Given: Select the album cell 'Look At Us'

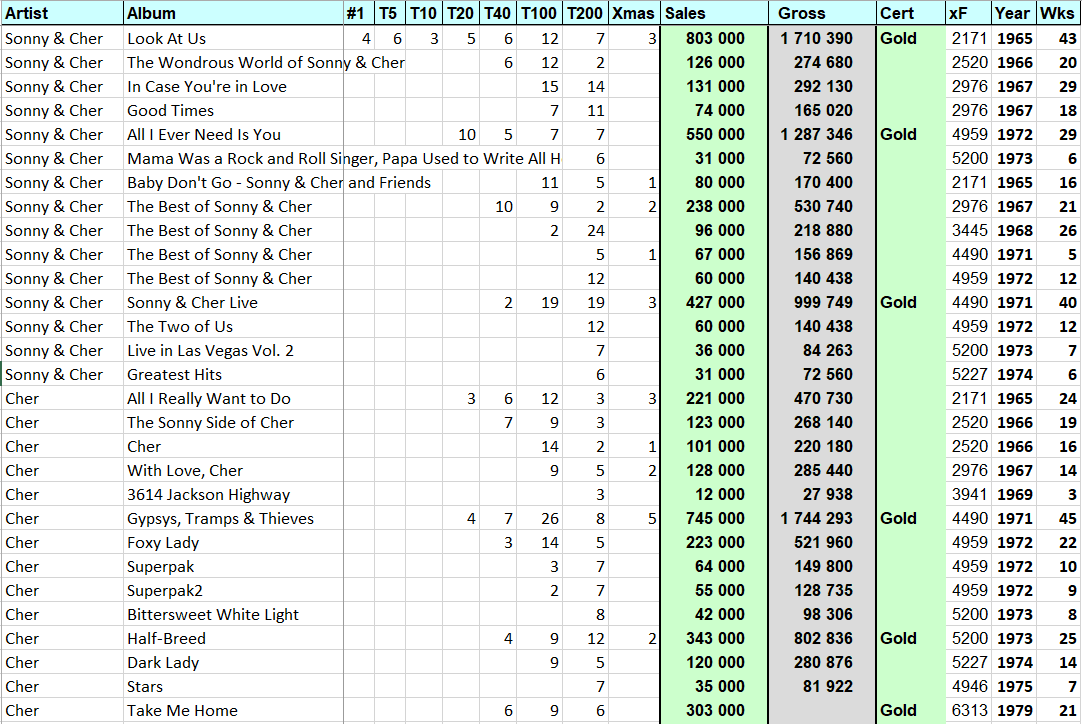Looking at the screenshot, I should [x=233, y=39].
